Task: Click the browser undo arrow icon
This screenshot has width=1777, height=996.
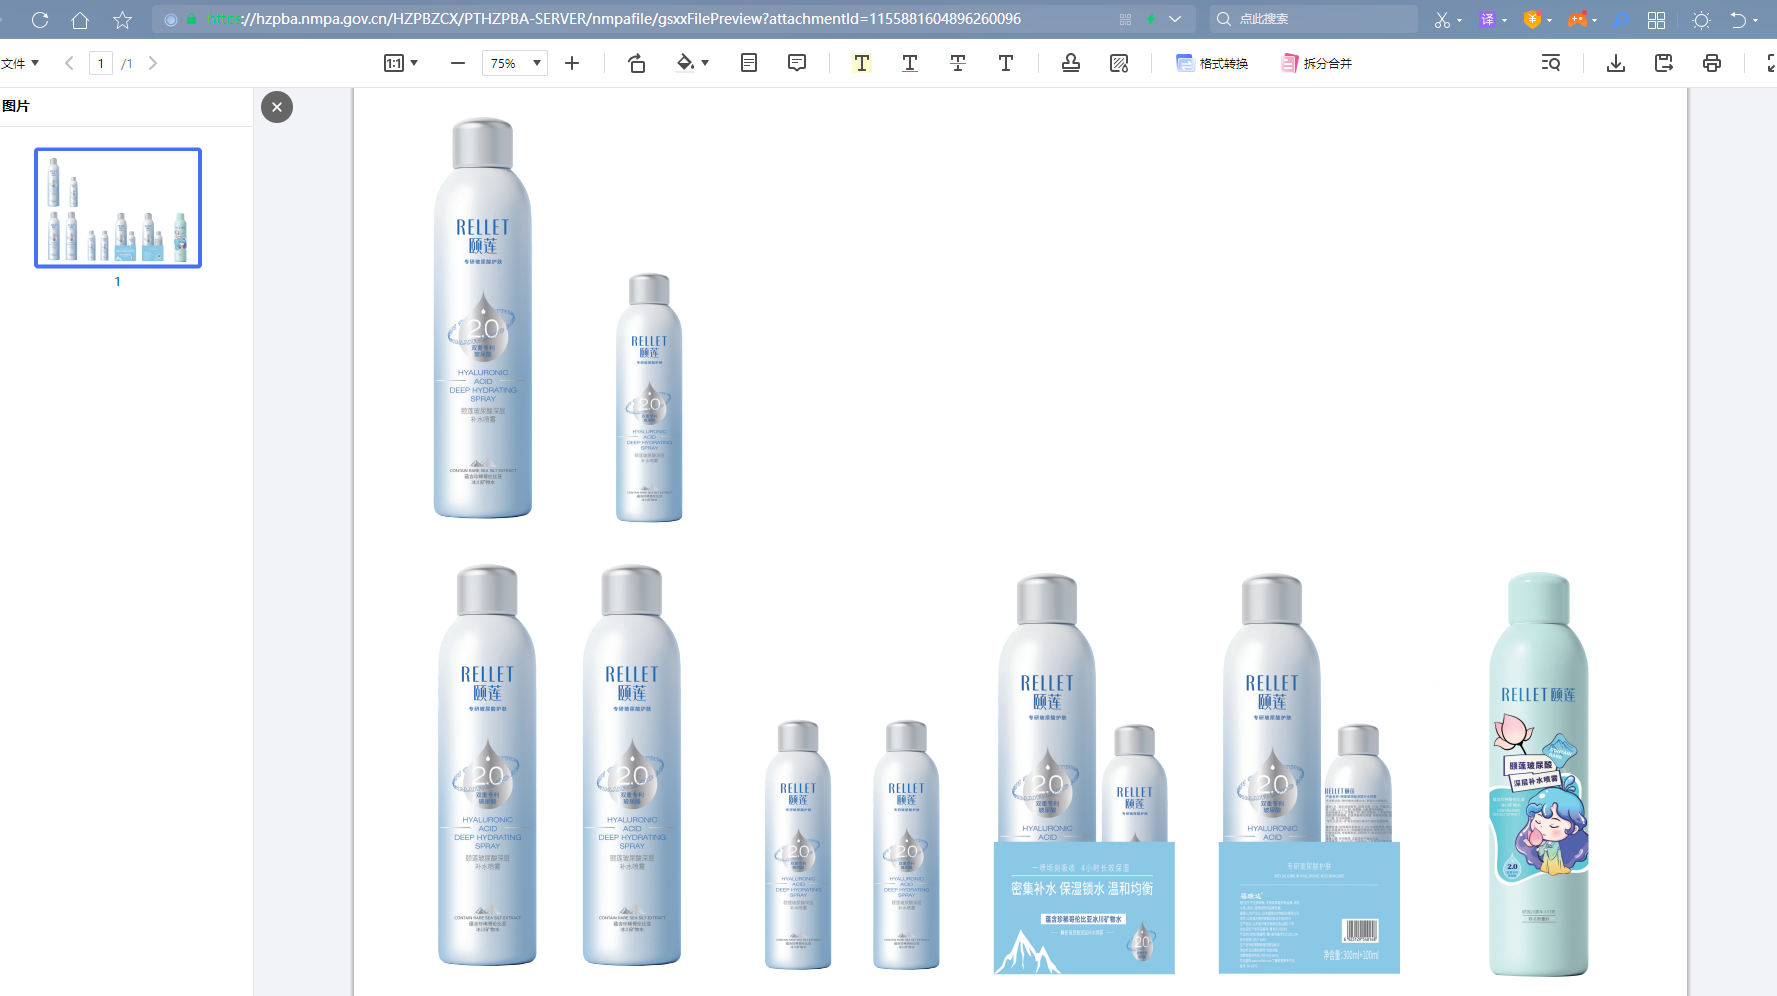Action: pos(1739,20)
